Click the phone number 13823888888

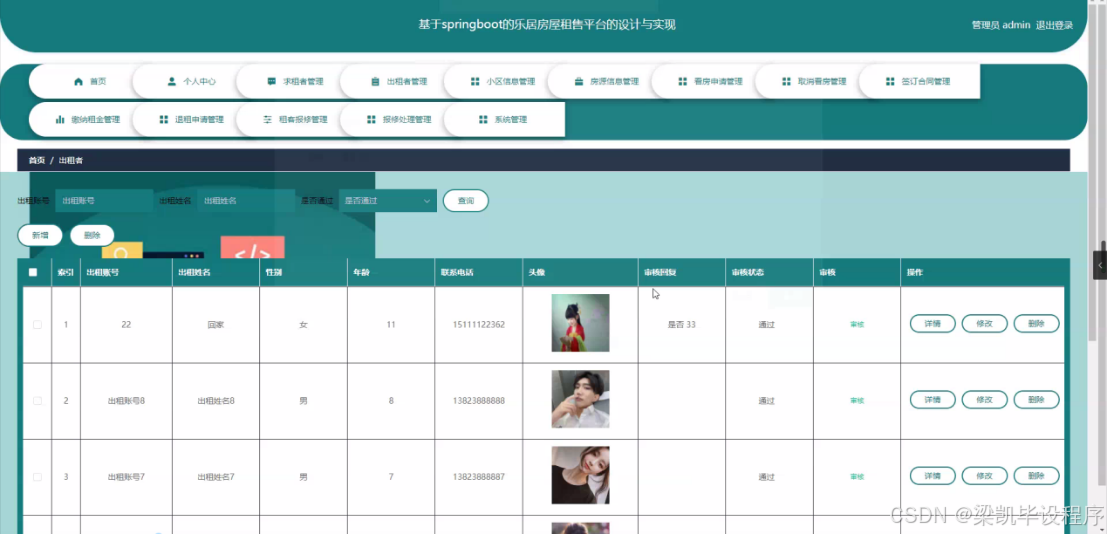point(478,401)
